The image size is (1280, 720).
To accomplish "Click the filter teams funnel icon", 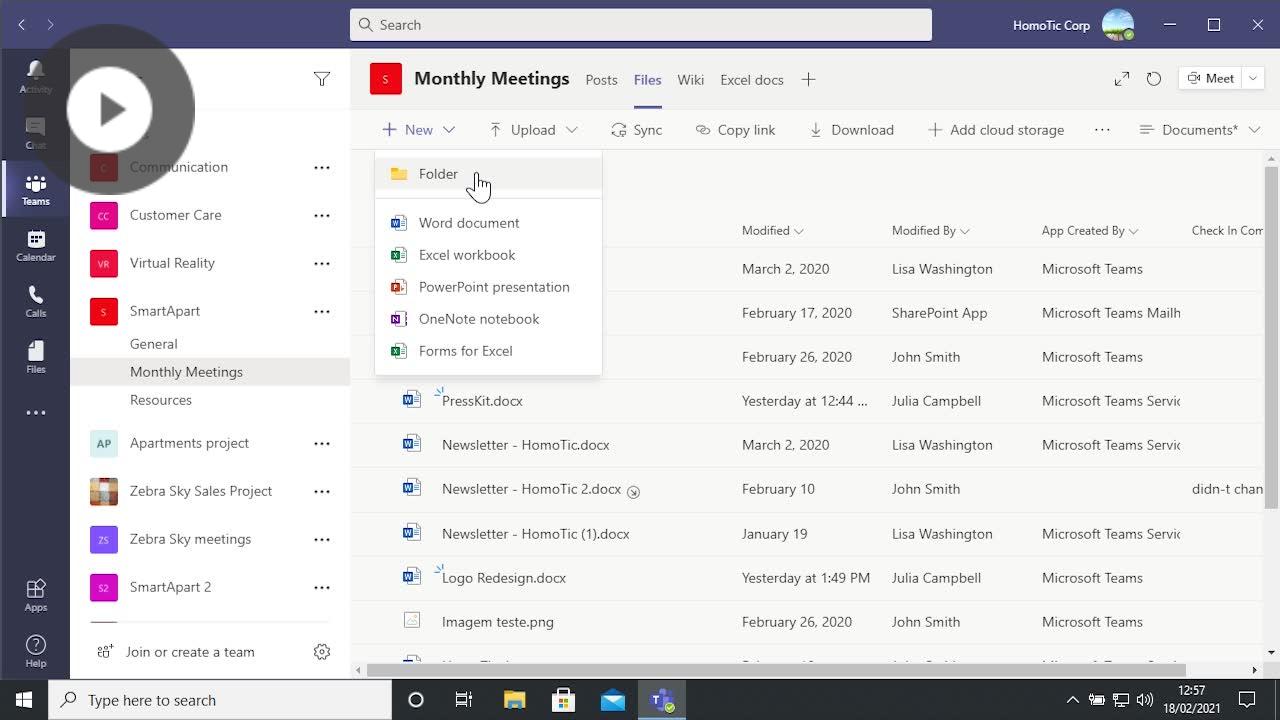I will [x=322, y=79].
